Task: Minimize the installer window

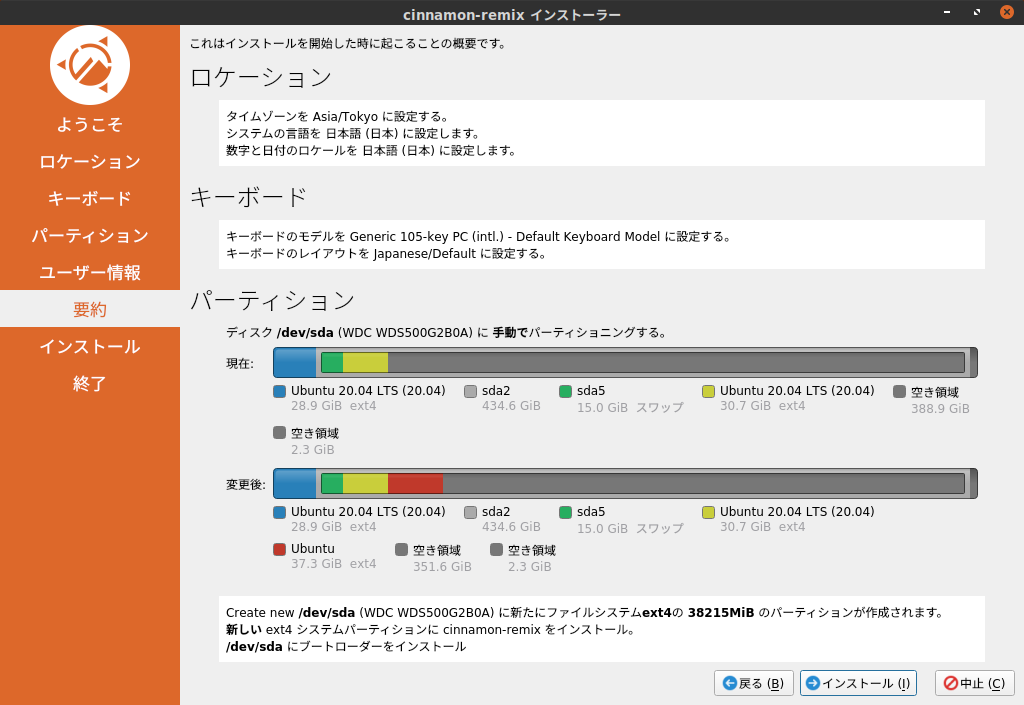Action: 947,12
